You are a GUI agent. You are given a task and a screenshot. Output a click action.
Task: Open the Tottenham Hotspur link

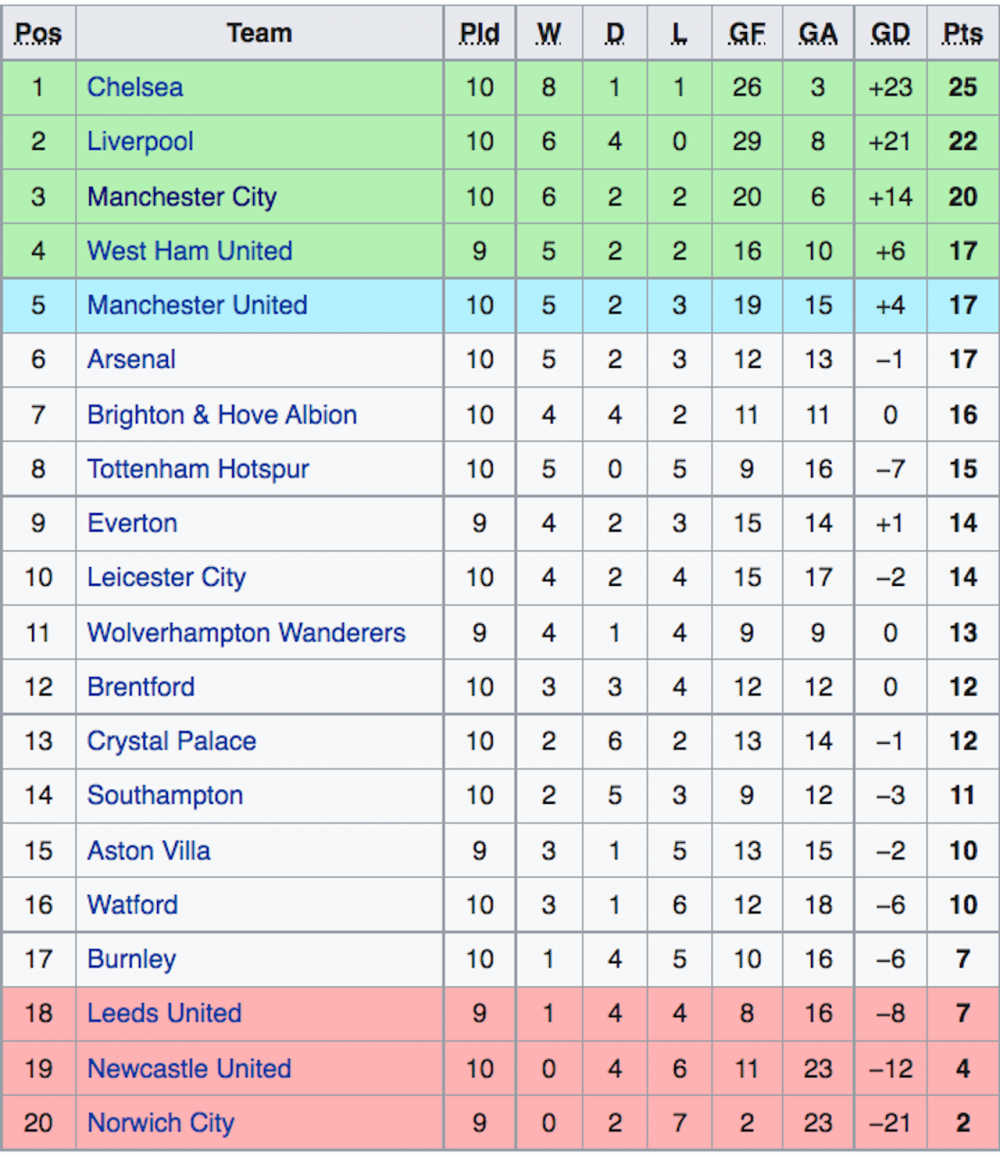tap(198, 469)
